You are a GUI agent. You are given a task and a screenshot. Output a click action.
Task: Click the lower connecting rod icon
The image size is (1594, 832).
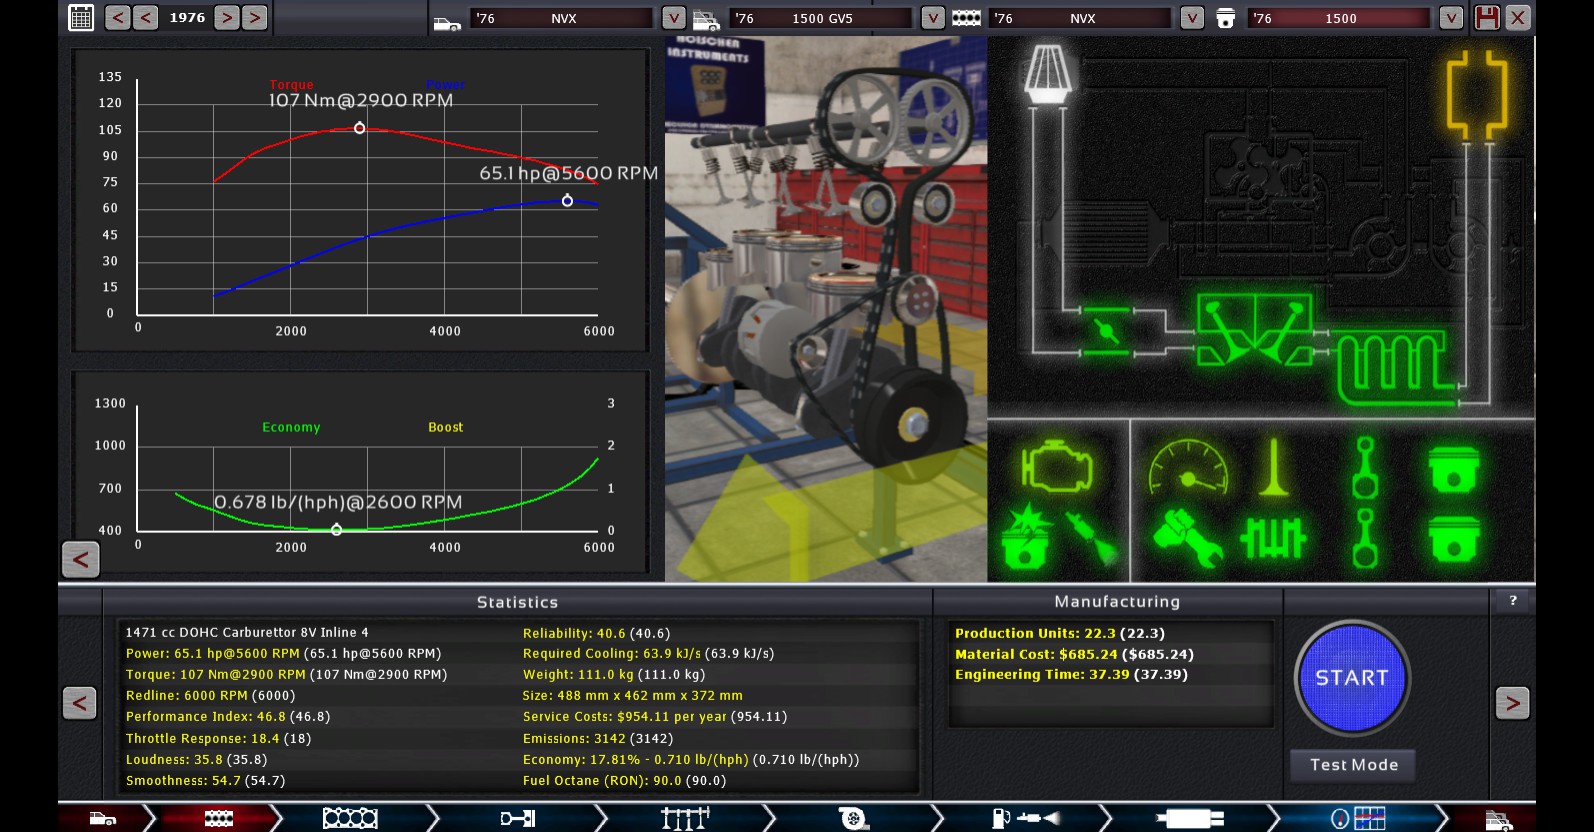tap(1365, 538)
